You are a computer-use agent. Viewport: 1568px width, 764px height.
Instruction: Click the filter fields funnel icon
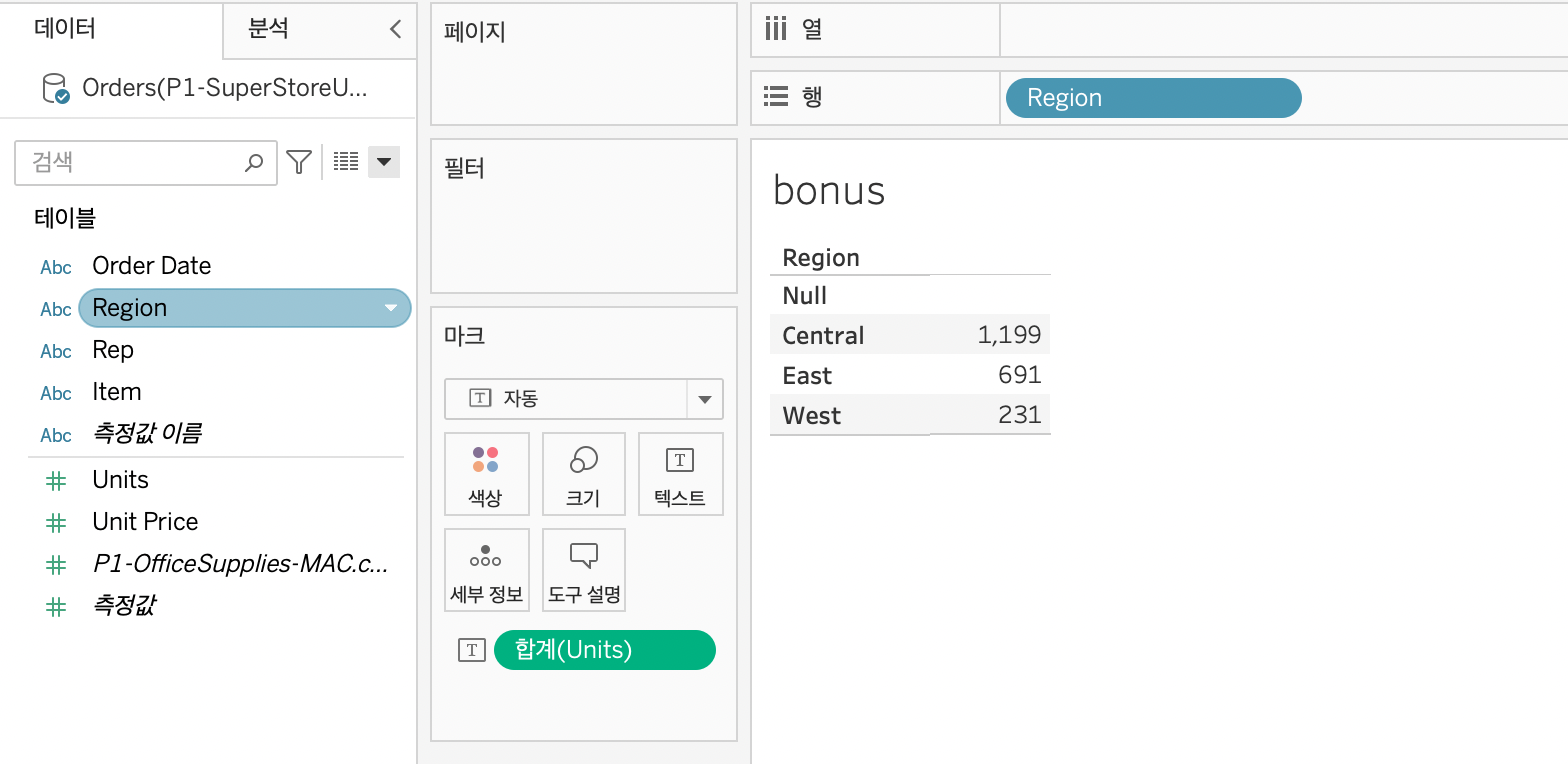[299, 162]
